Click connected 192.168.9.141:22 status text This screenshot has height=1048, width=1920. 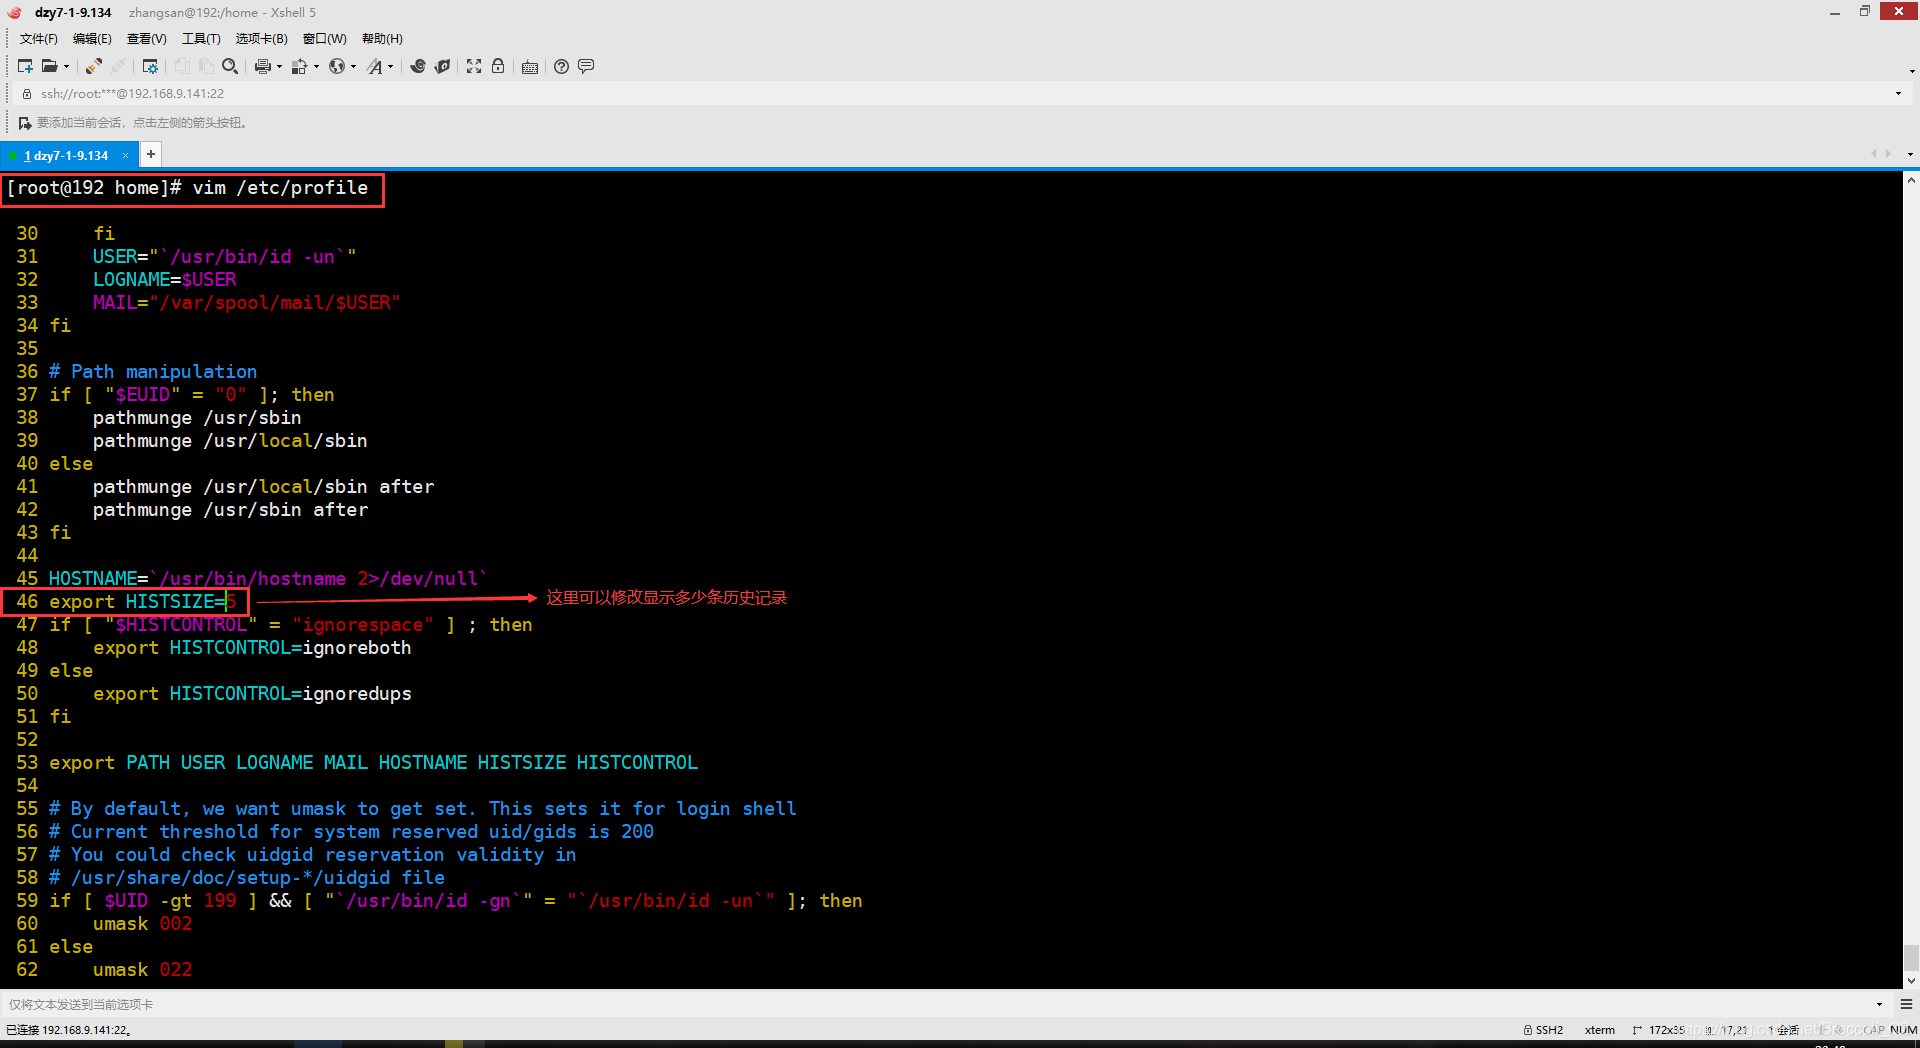click(69, 1030)
